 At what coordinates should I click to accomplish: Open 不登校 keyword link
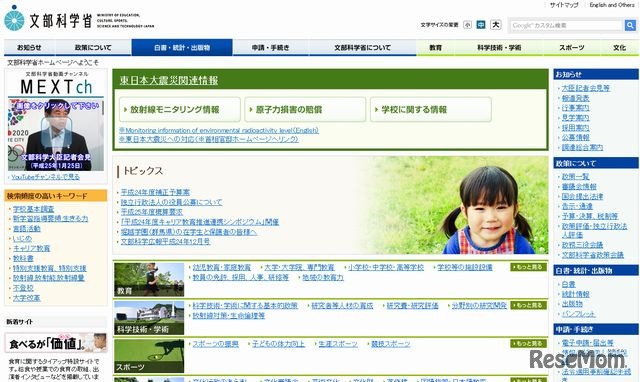(x=23, y=288)
